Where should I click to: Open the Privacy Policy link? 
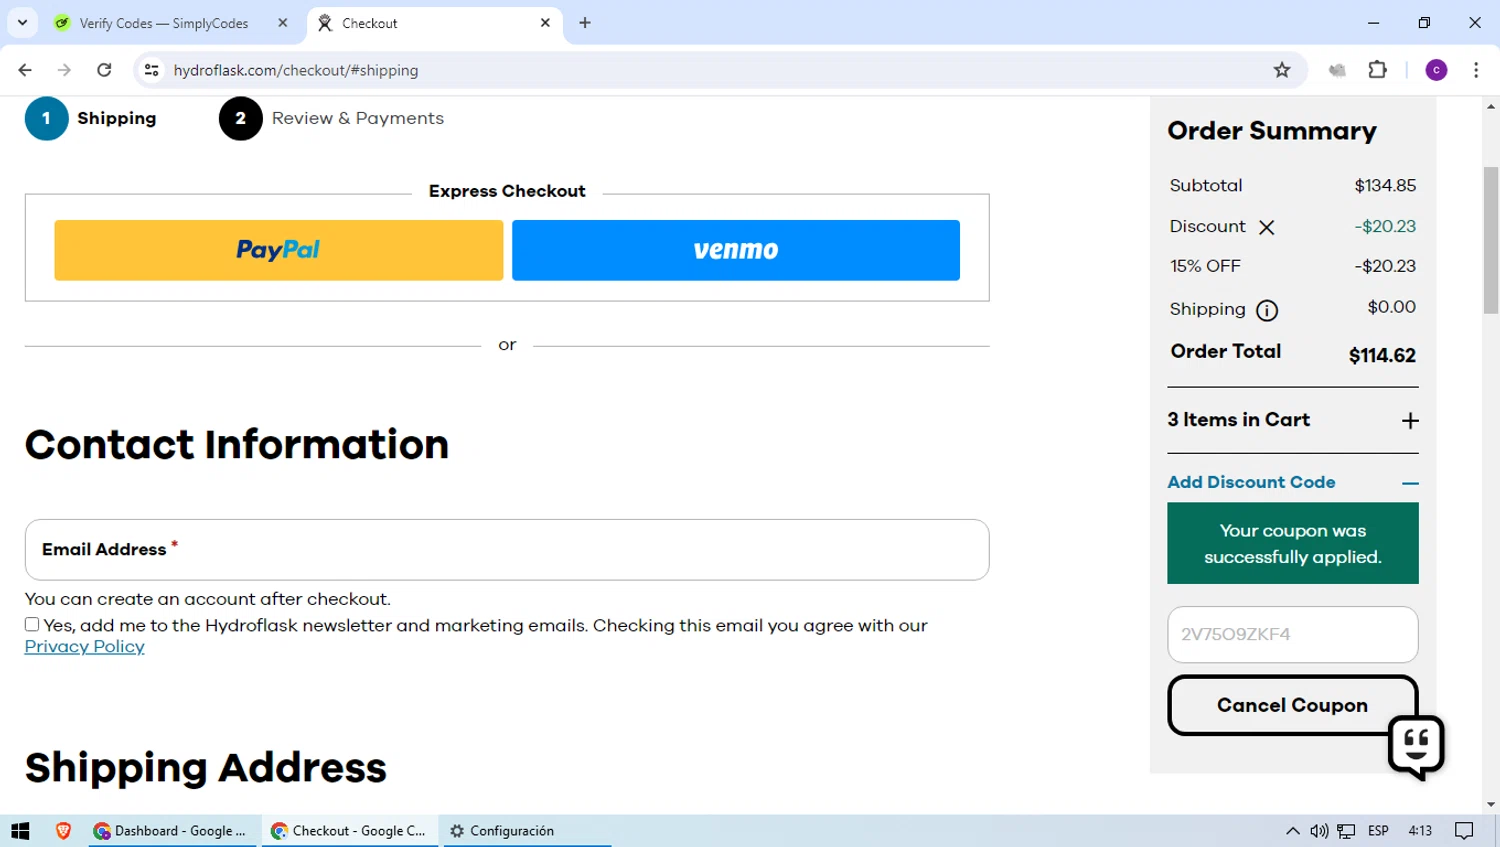coord(85,647)
